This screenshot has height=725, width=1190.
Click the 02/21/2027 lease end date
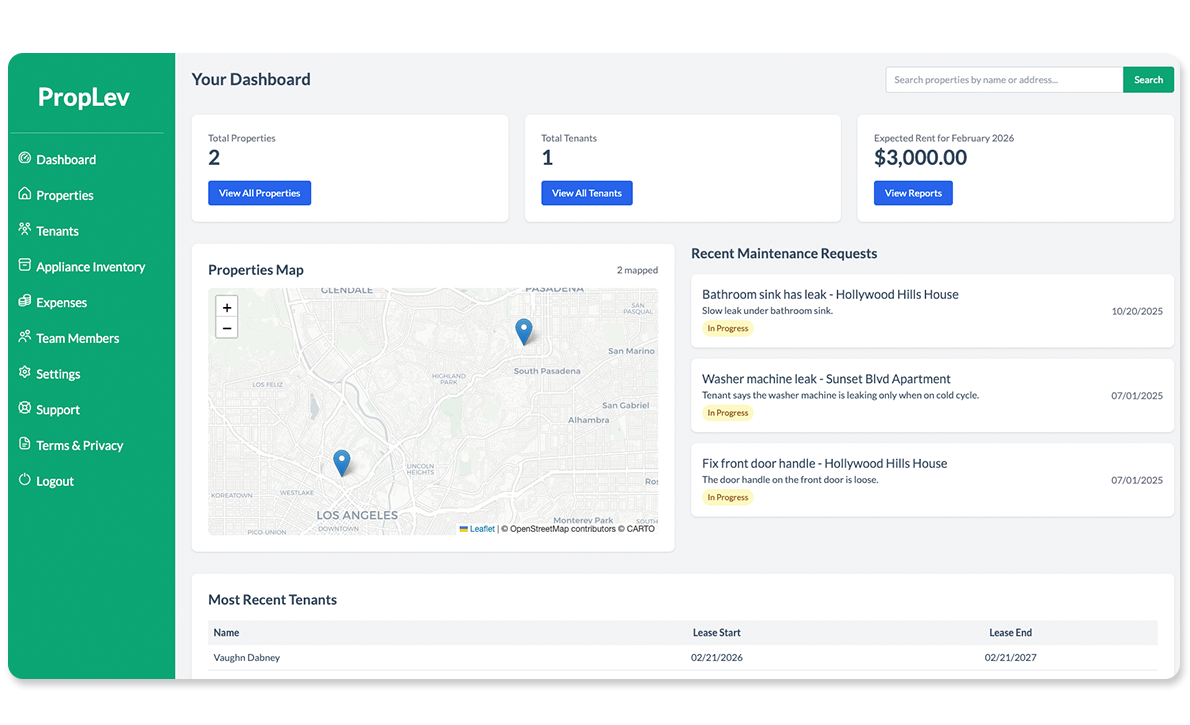[x=1010, y=657]
